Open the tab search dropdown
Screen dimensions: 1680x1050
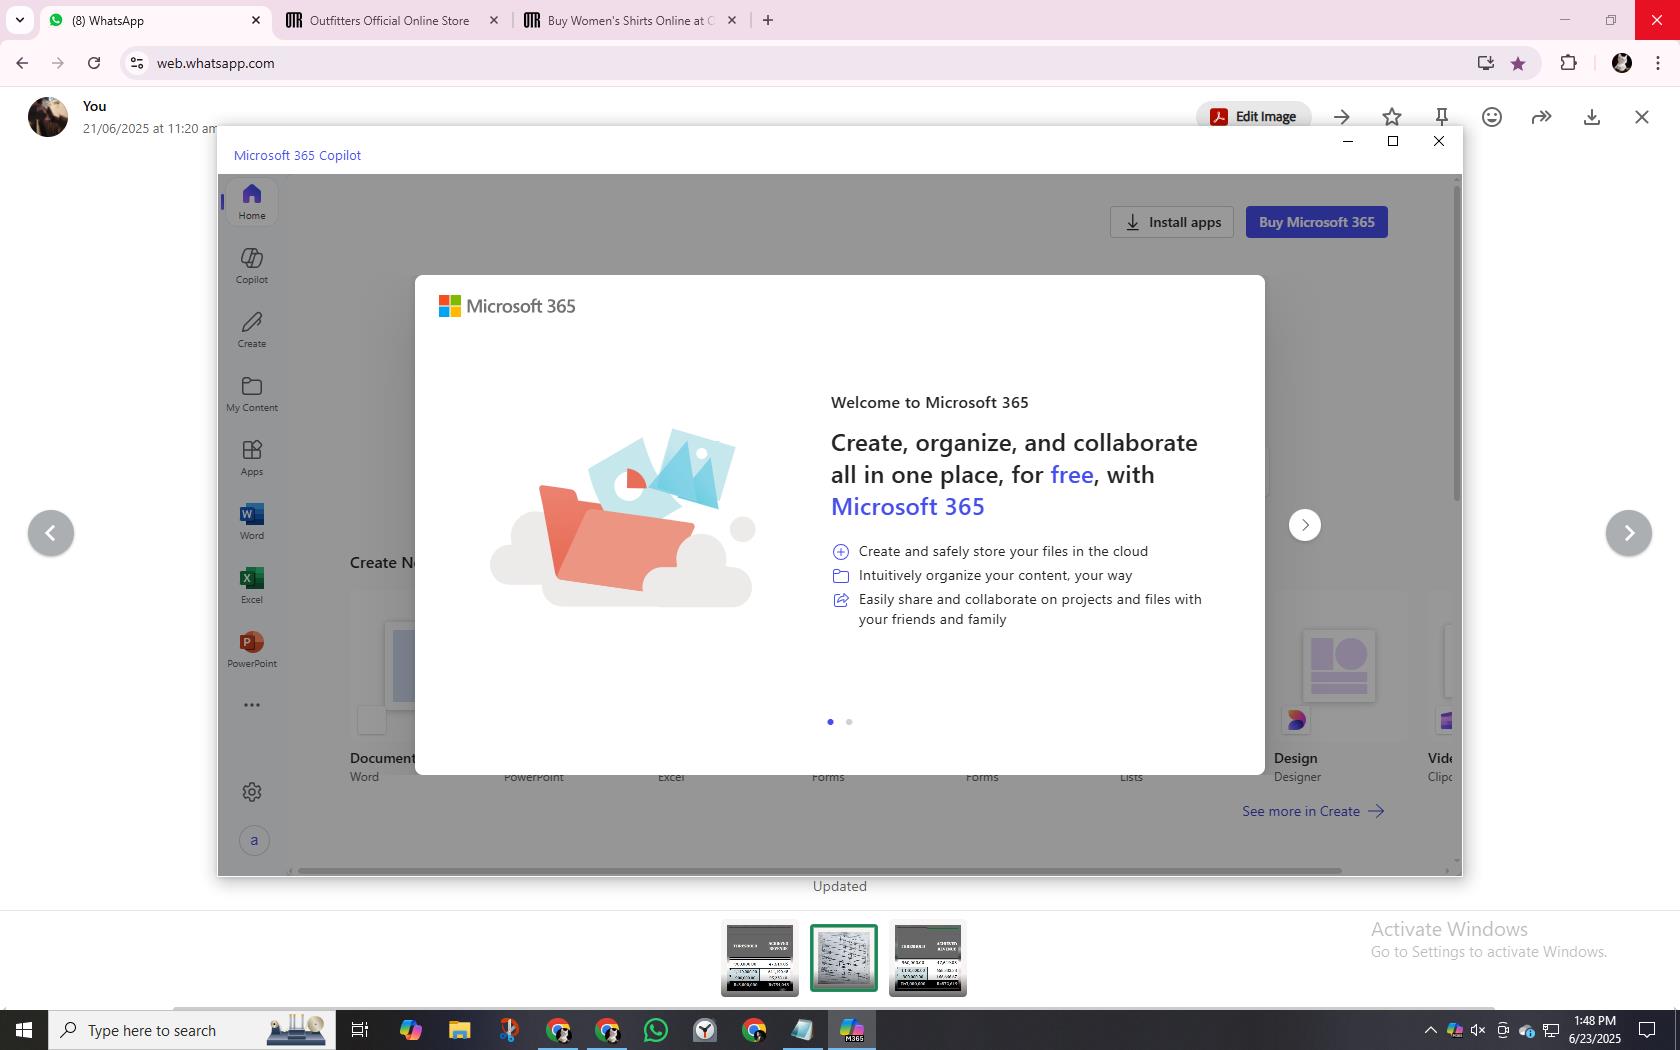20,20
